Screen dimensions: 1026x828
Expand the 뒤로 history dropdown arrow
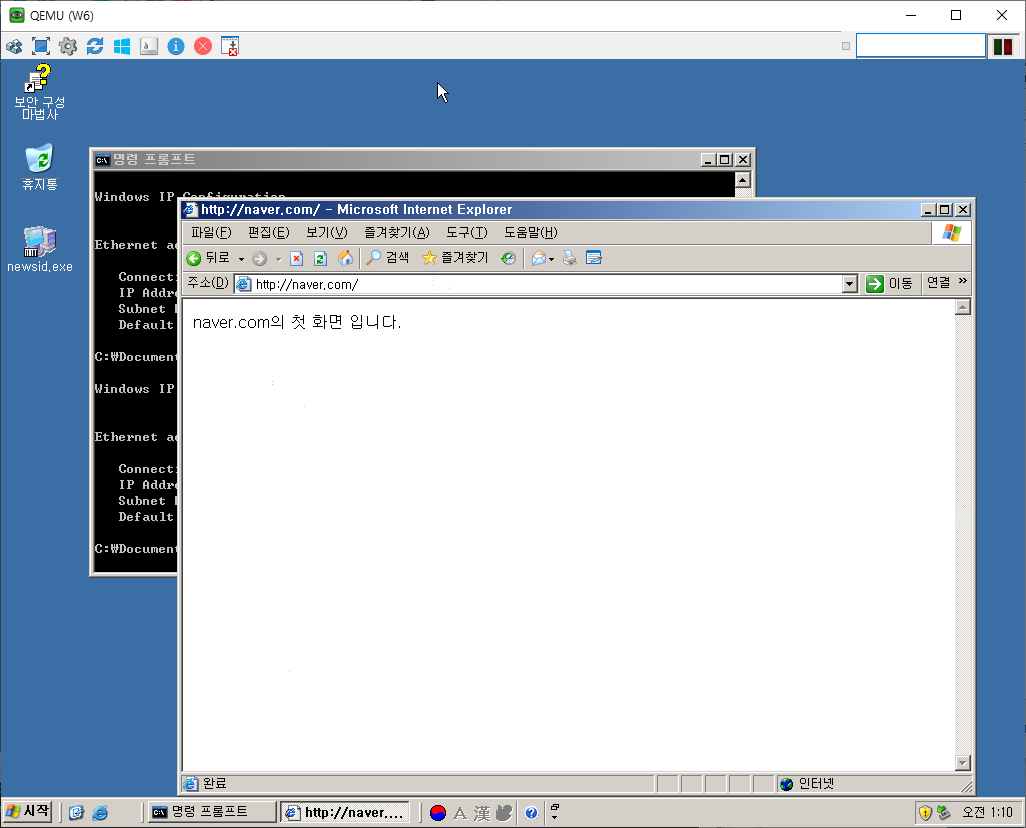pyautogui.click(x=241, y=259)
